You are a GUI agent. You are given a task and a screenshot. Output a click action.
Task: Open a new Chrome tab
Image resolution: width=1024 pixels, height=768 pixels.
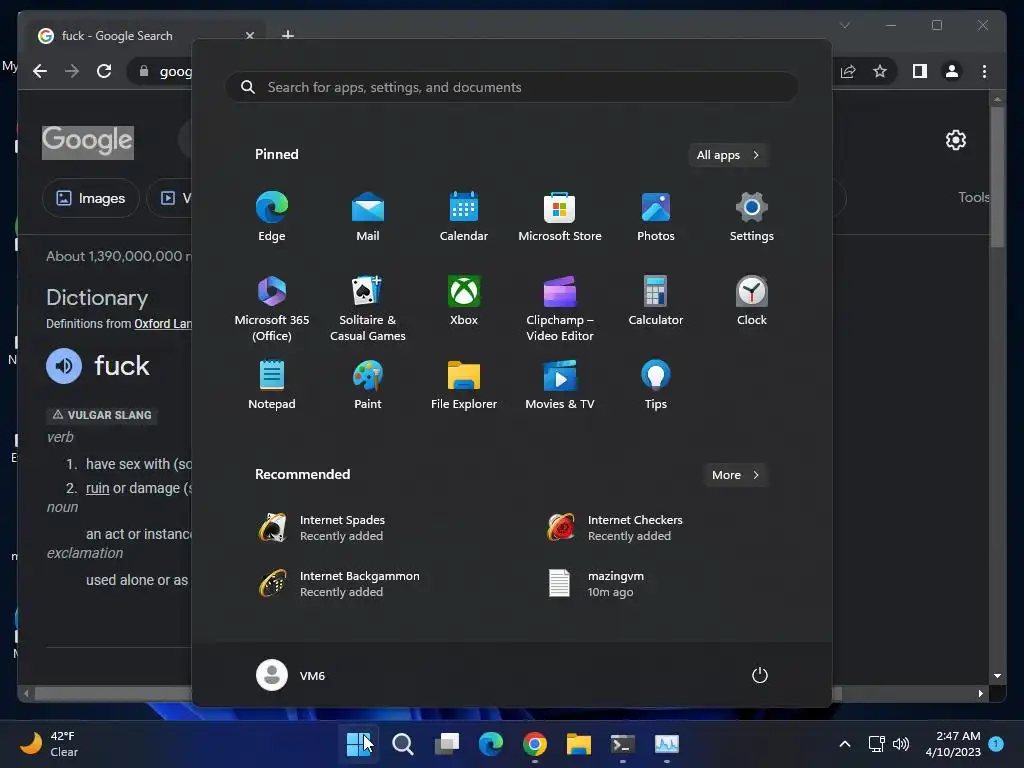(287, 35)
